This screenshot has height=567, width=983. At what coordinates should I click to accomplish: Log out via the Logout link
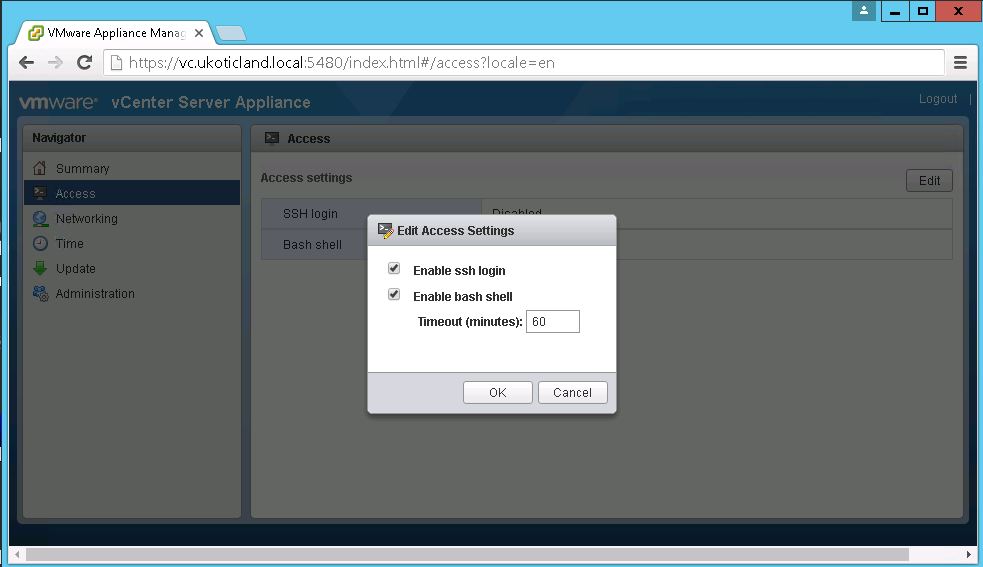pyautogui.click(x=938, y=98)
